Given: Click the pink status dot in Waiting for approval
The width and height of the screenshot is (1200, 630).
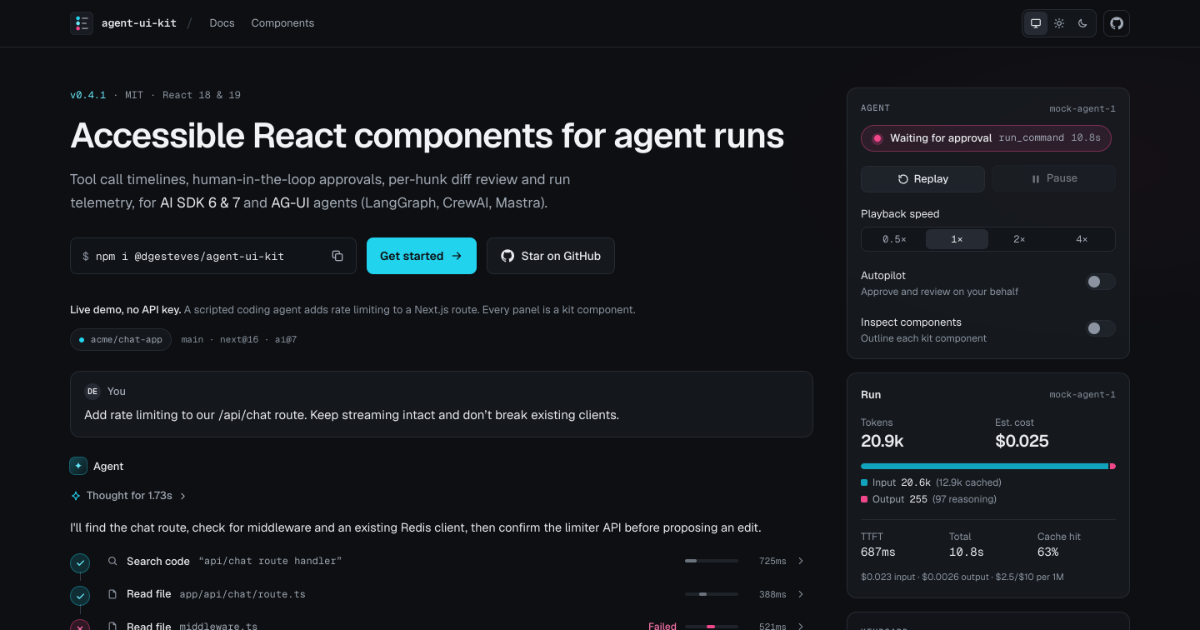Looking at the screenshot, I should click(x=877, y=138).
